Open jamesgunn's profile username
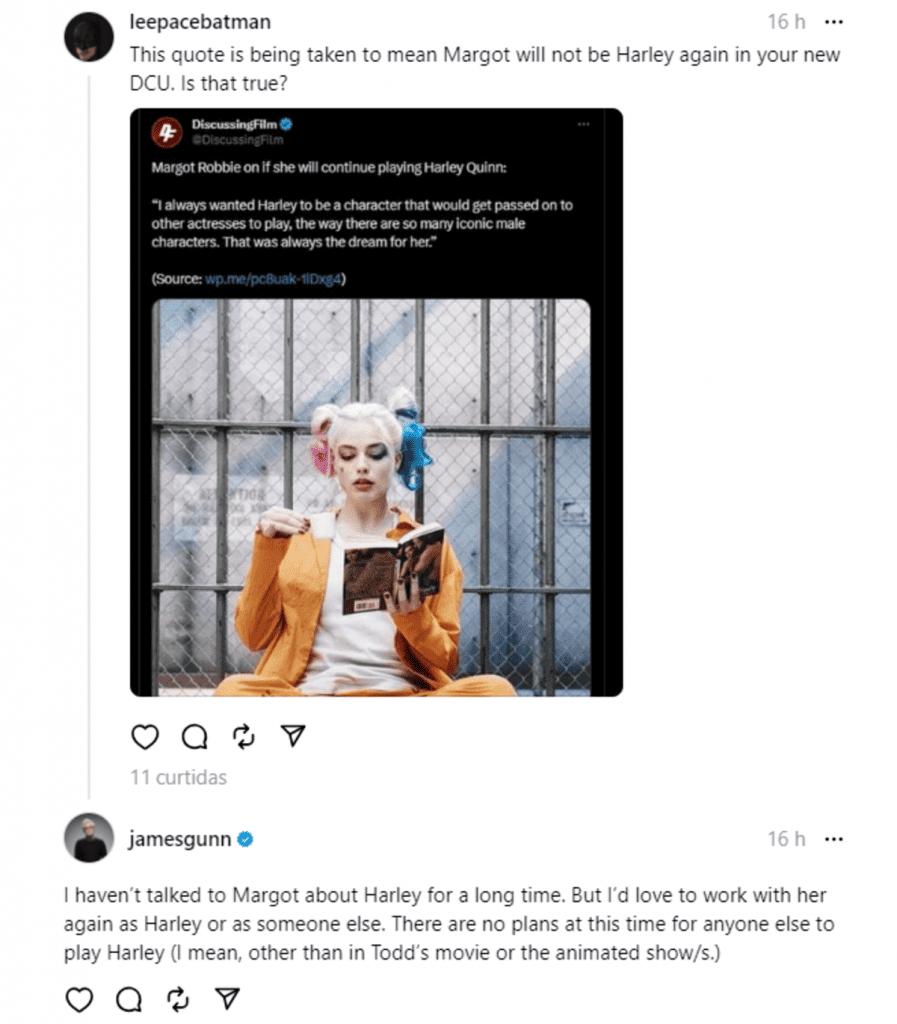 [180, 839]
